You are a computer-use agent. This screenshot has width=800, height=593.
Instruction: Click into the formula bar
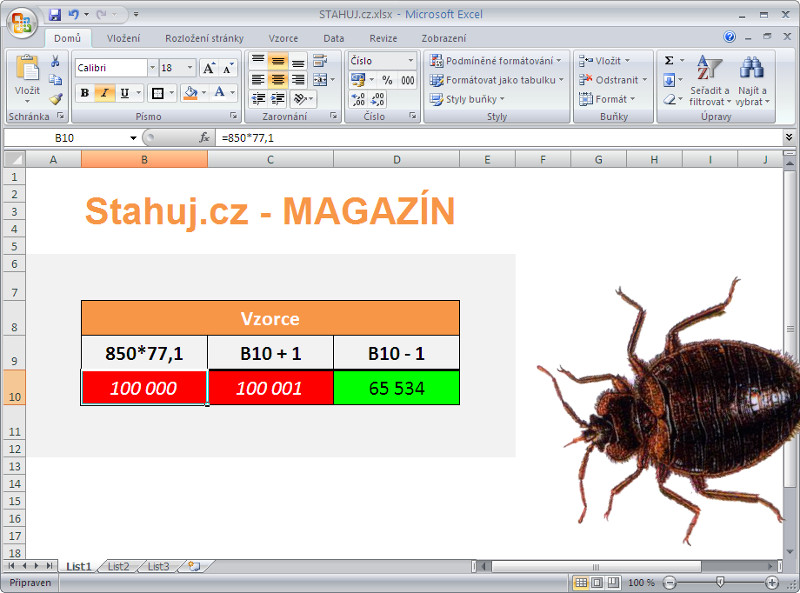500,138
